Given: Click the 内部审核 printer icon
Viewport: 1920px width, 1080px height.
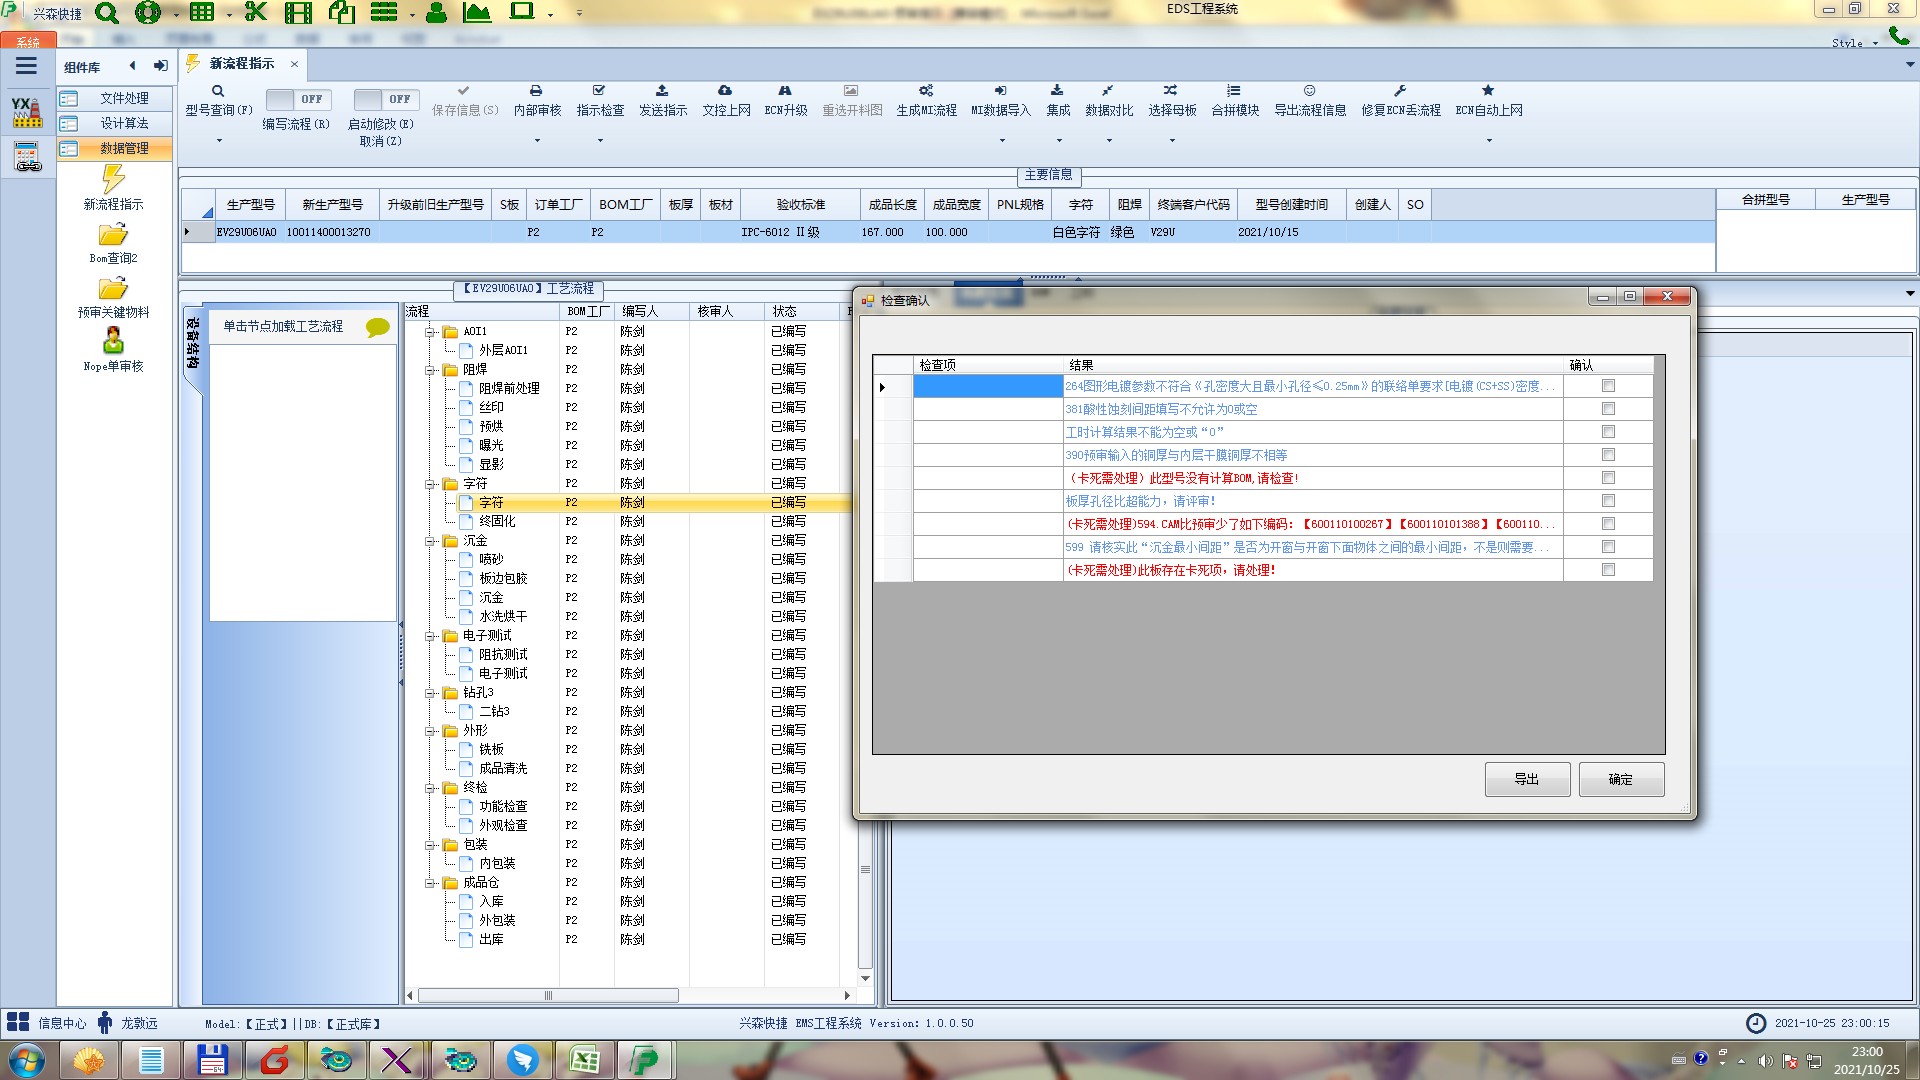Looking at the screenshot, I should point(536,91).
